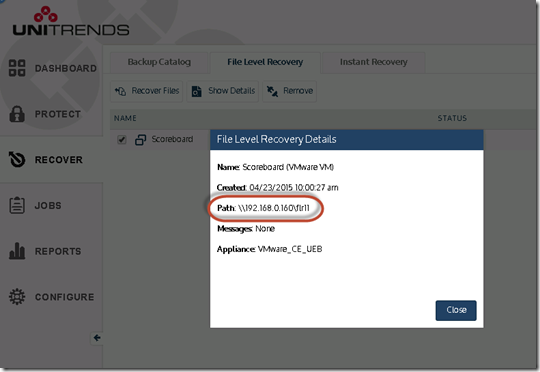540x372 pixels.
Task: Click the Recover circular arrow icon
Action: [x=17, y=159]
